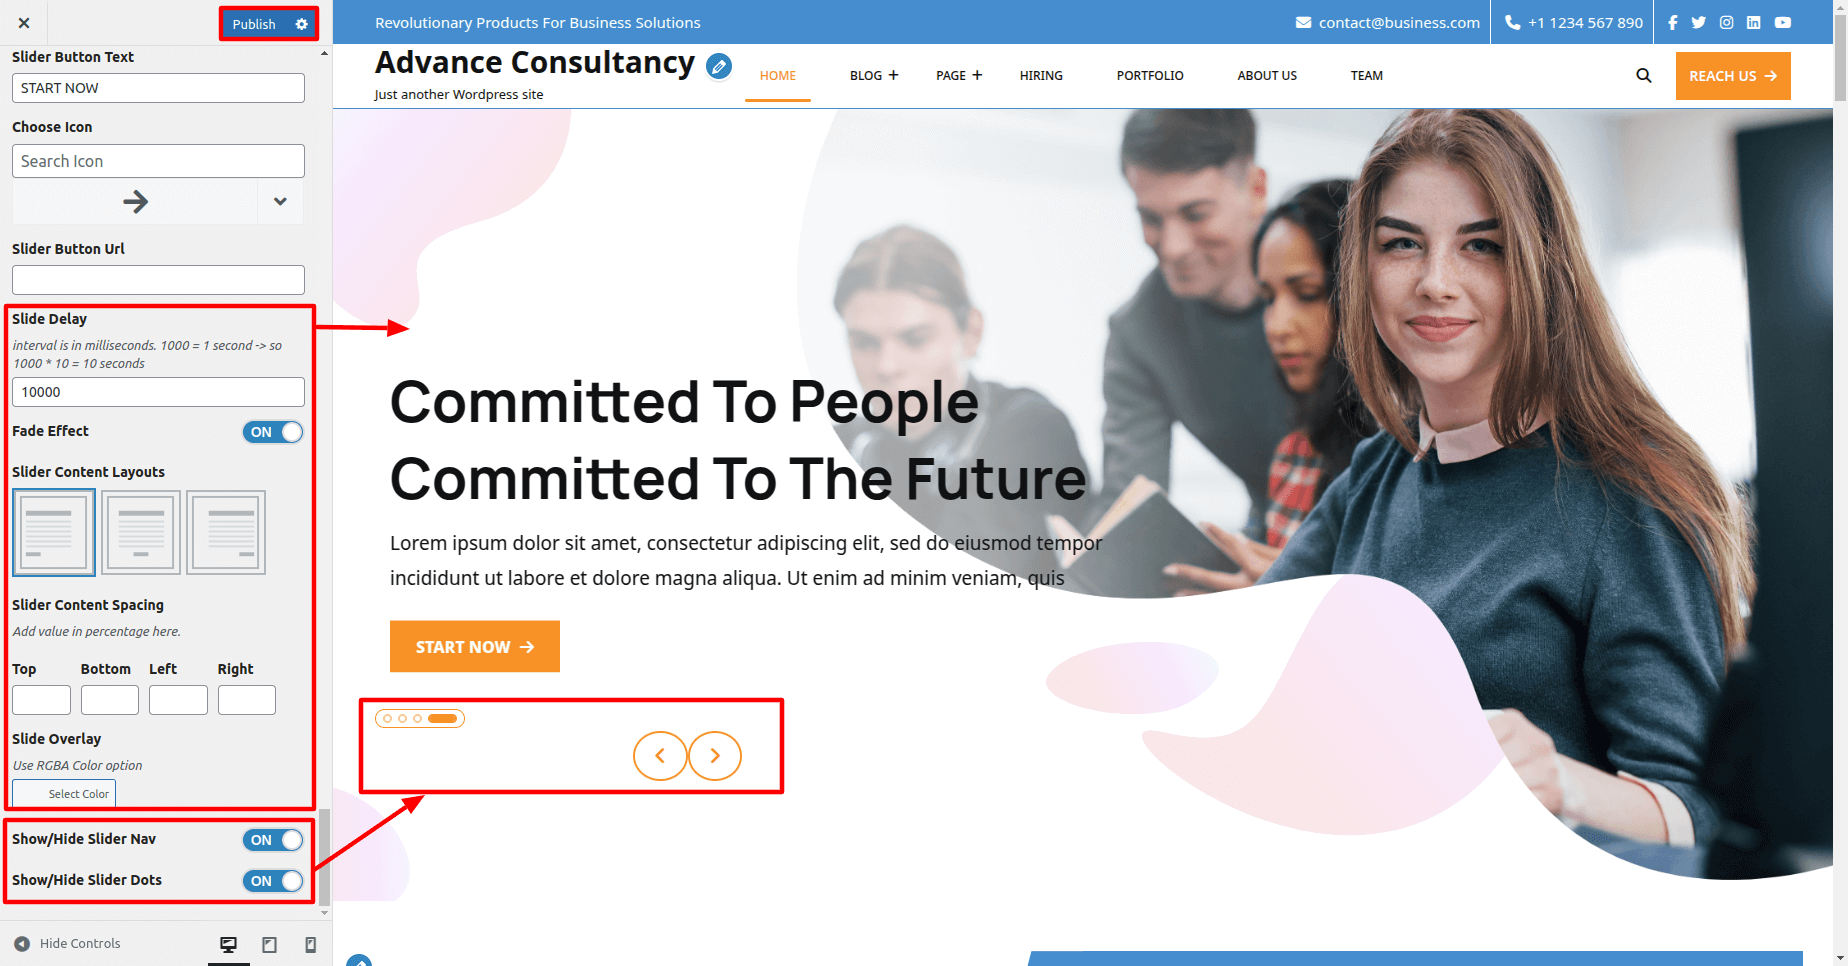Viewport: 1848px width, 966px height.
Task: Disable Show/Hide Slider Dots toggle
Action: [272, 881]
